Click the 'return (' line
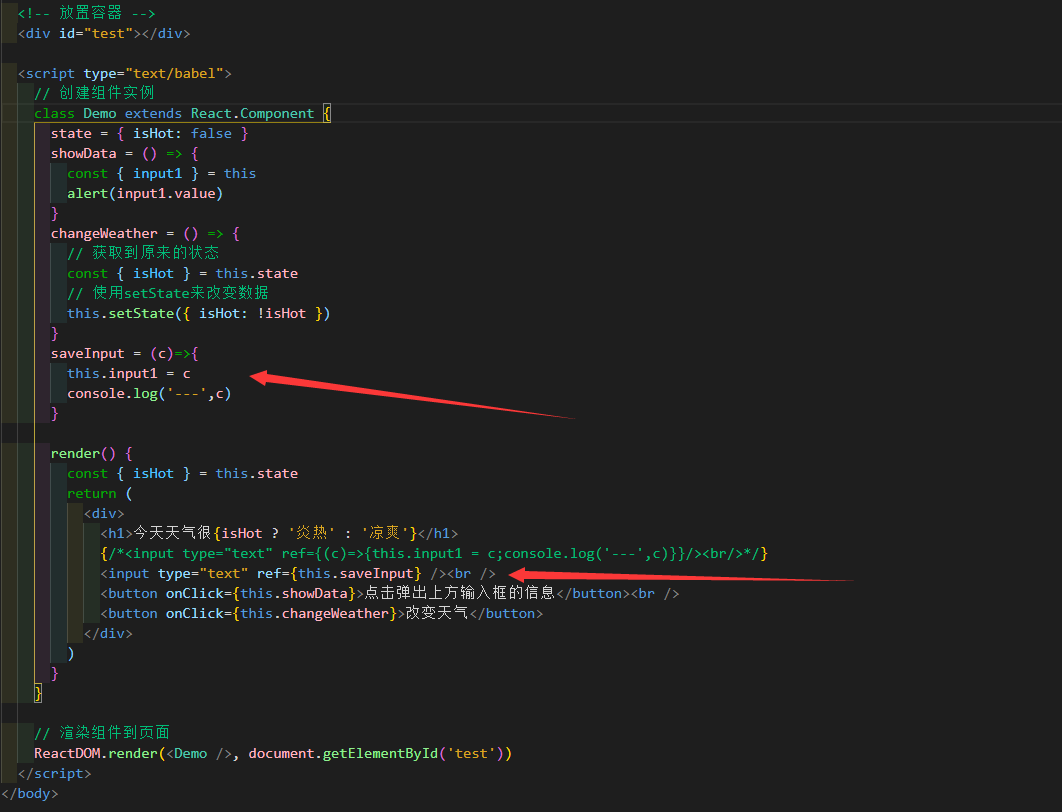The image size is (1062, 812). coord(100,493)
